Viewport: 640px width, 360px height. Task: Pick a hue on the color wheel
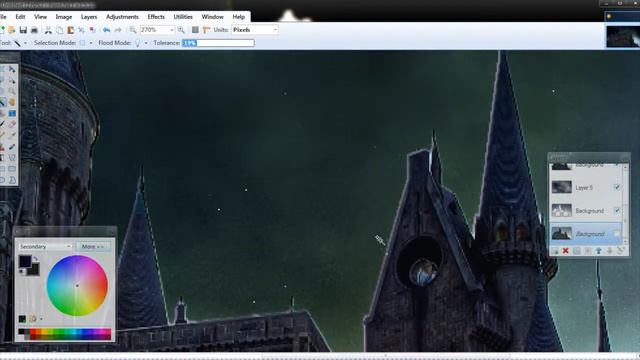(x=77, y=286)
